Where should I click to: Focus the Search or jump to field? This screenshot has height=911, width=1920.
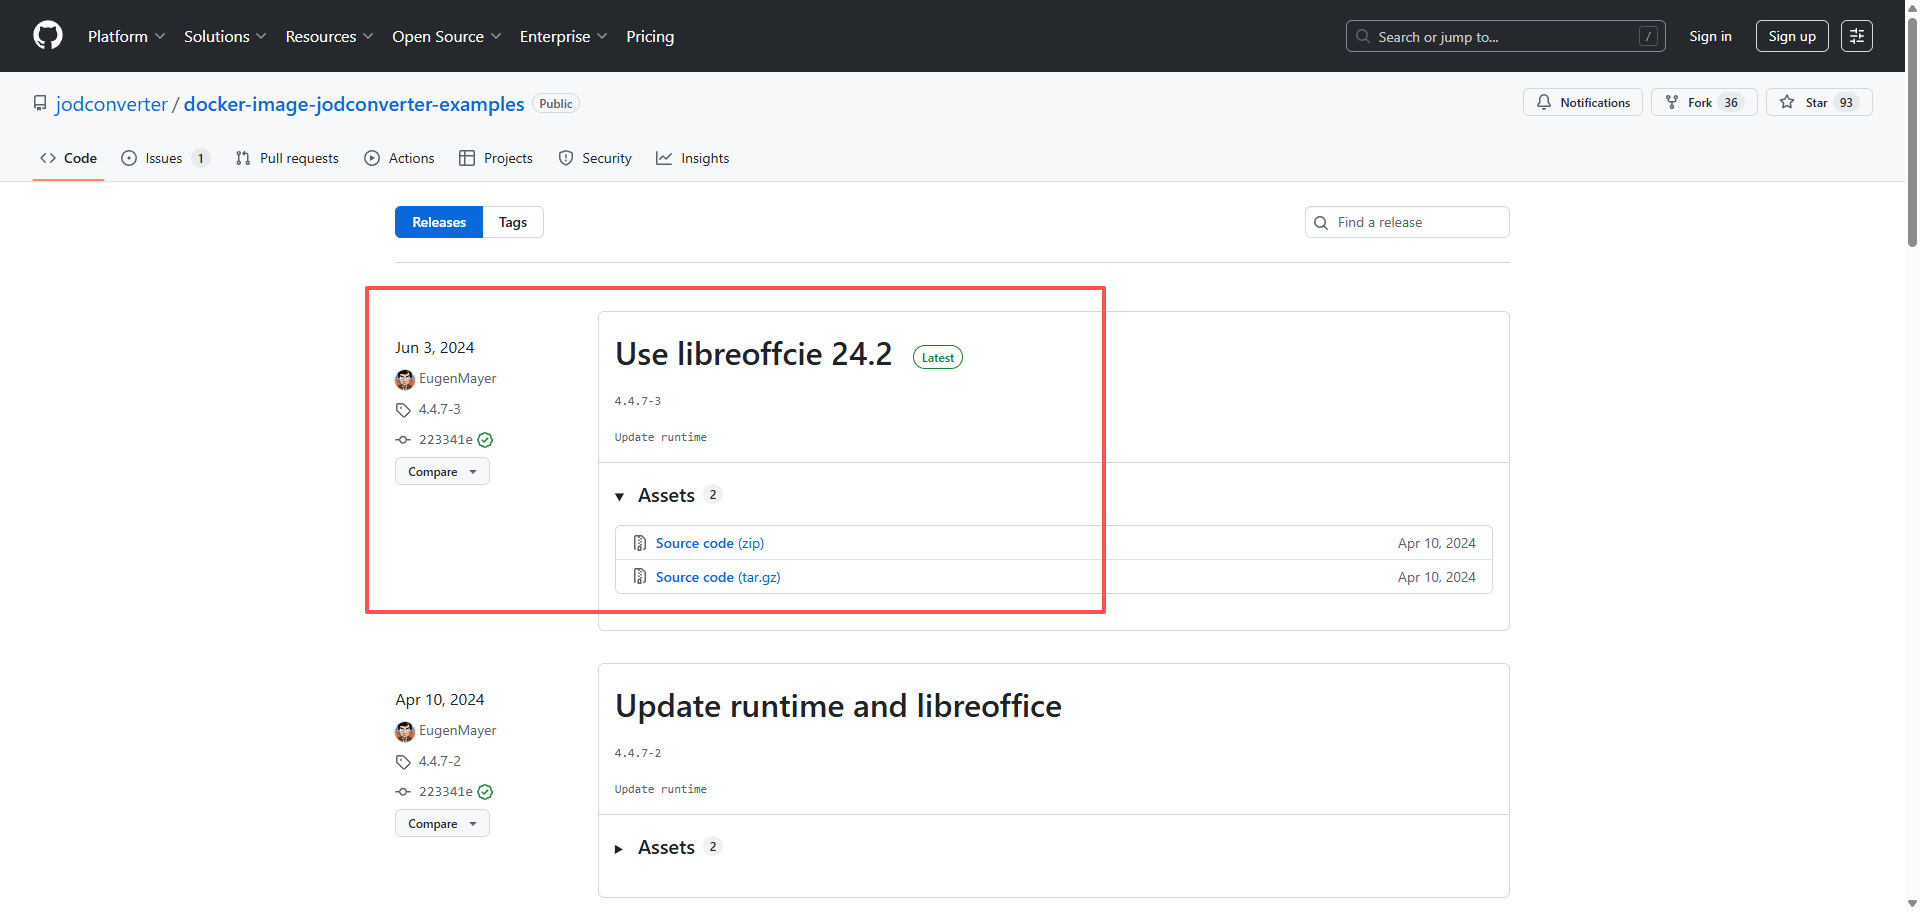(1505, 36)
